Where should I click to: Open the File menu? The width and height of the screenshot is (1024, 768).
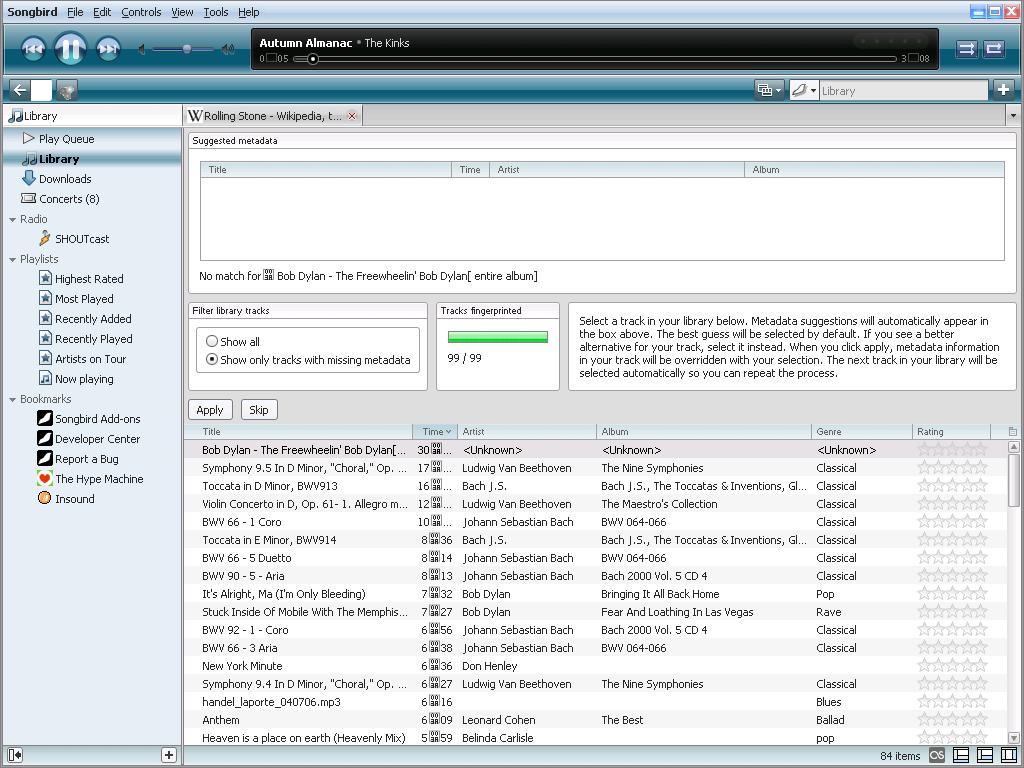[75, 12]
